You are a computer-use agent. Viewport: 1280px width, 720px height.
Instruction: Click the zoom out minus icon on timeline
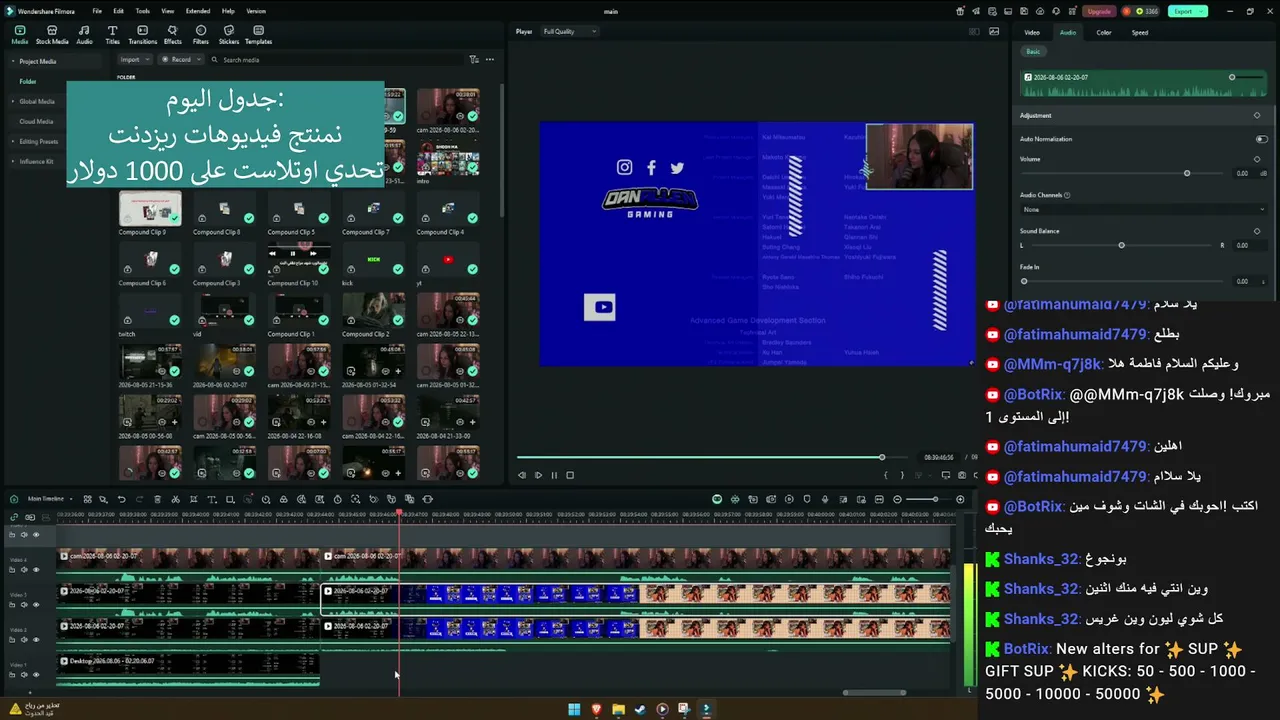[897, 499]
